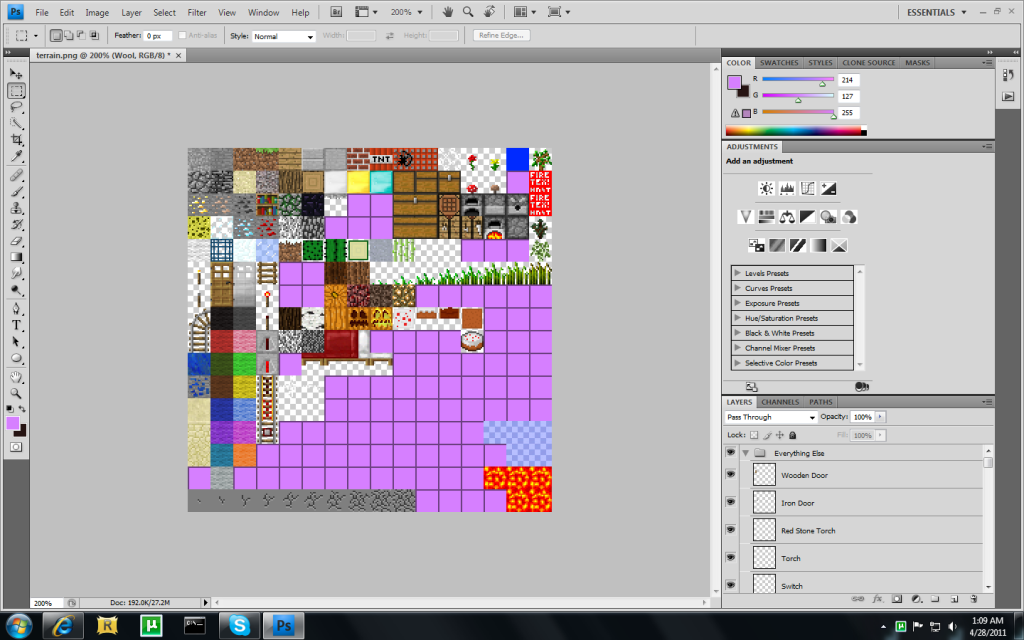Open the Essentials workspace dropdown
The height and width of the screenshot is (640, 1024).
[936, 12]
